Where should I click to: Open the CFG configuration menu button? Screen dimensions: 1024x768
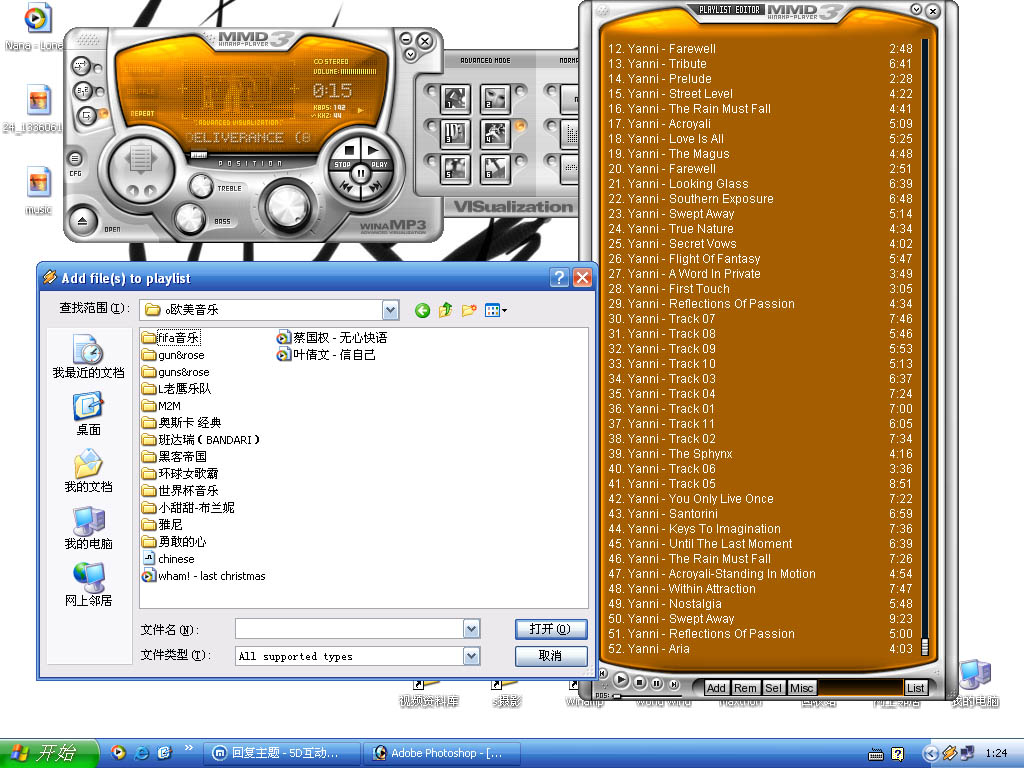tap(75, 159)
